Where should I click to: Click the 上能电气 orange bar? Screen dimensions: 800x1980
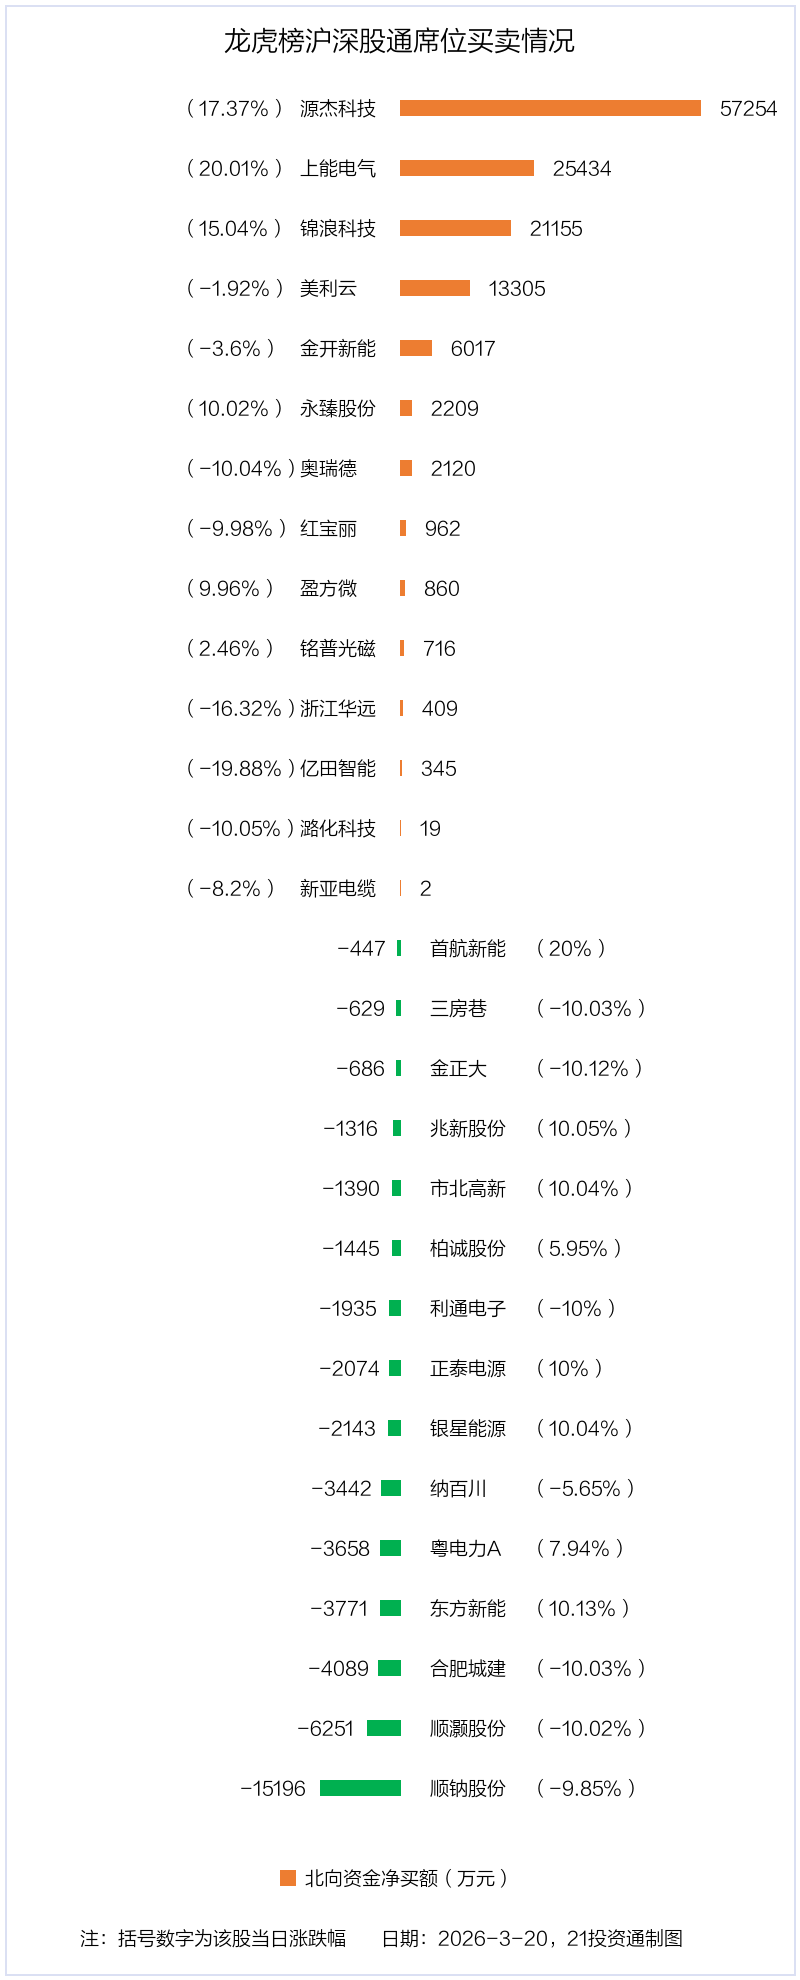pos(467,168)
